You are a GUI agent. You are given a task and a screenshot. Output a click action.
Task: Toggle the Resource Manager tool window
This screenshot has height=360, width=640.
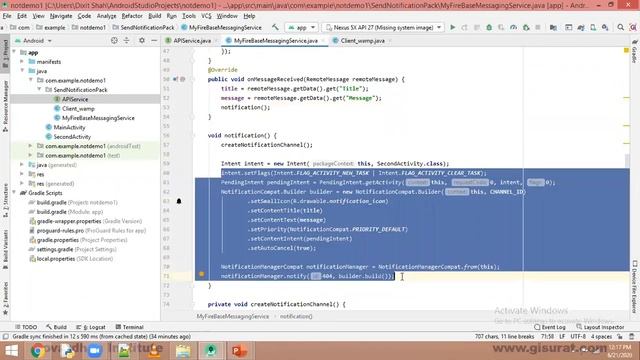(x=5, y=106)
